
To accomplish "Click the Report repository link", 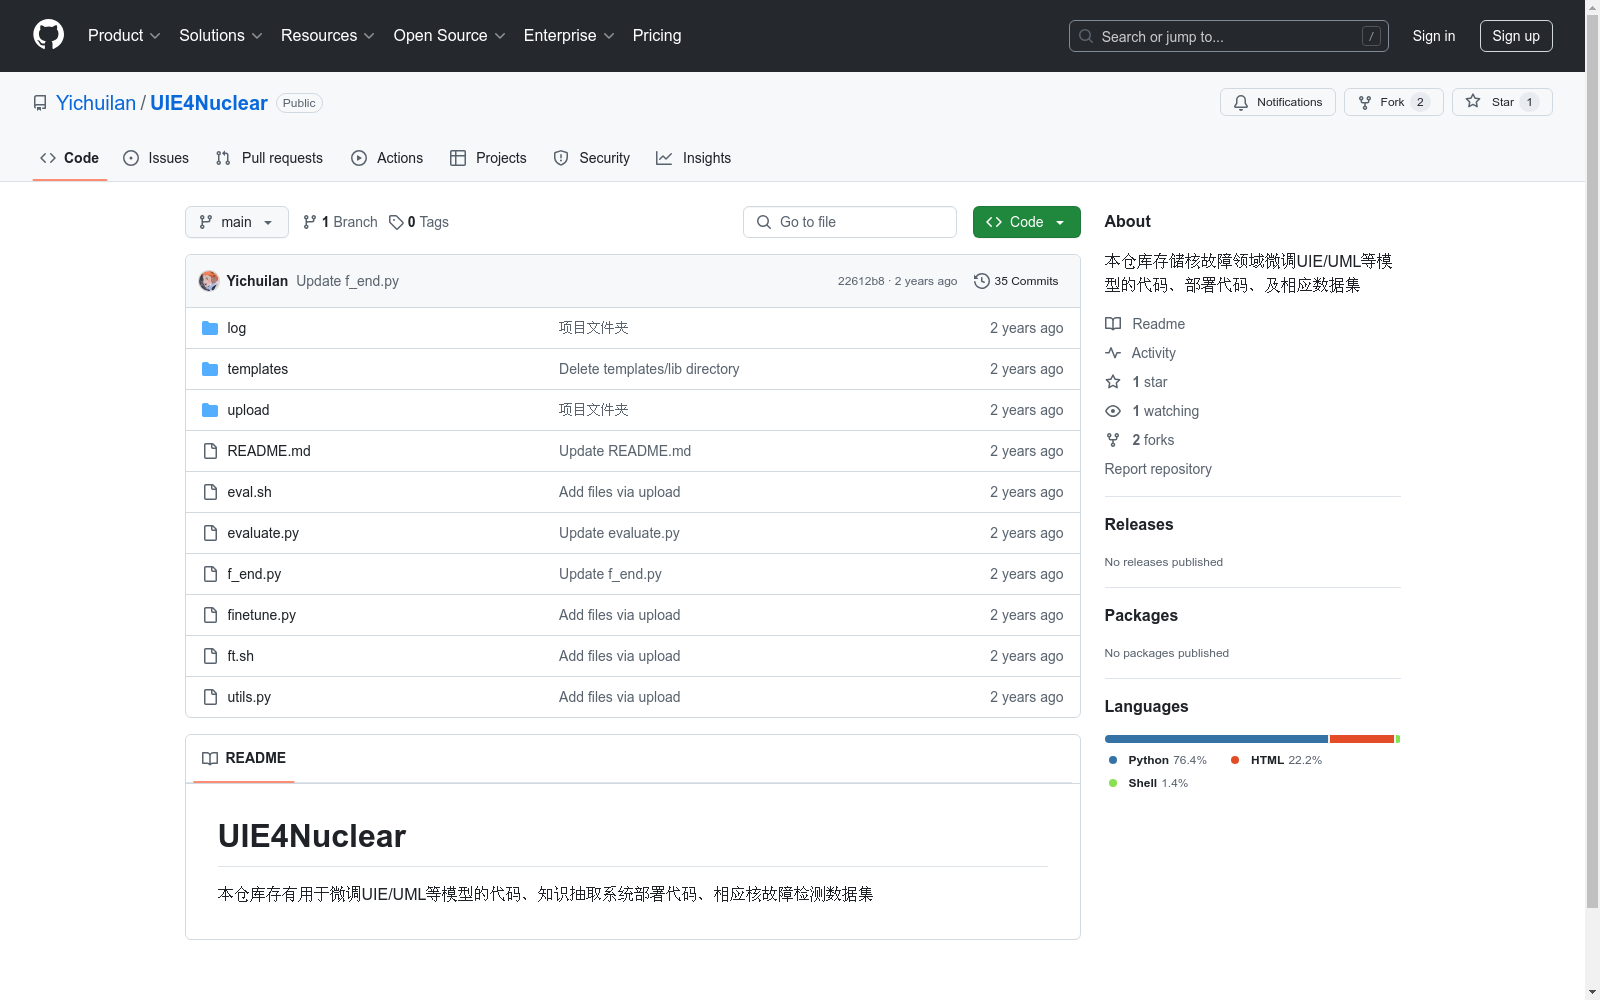I will pos(1158,469).
